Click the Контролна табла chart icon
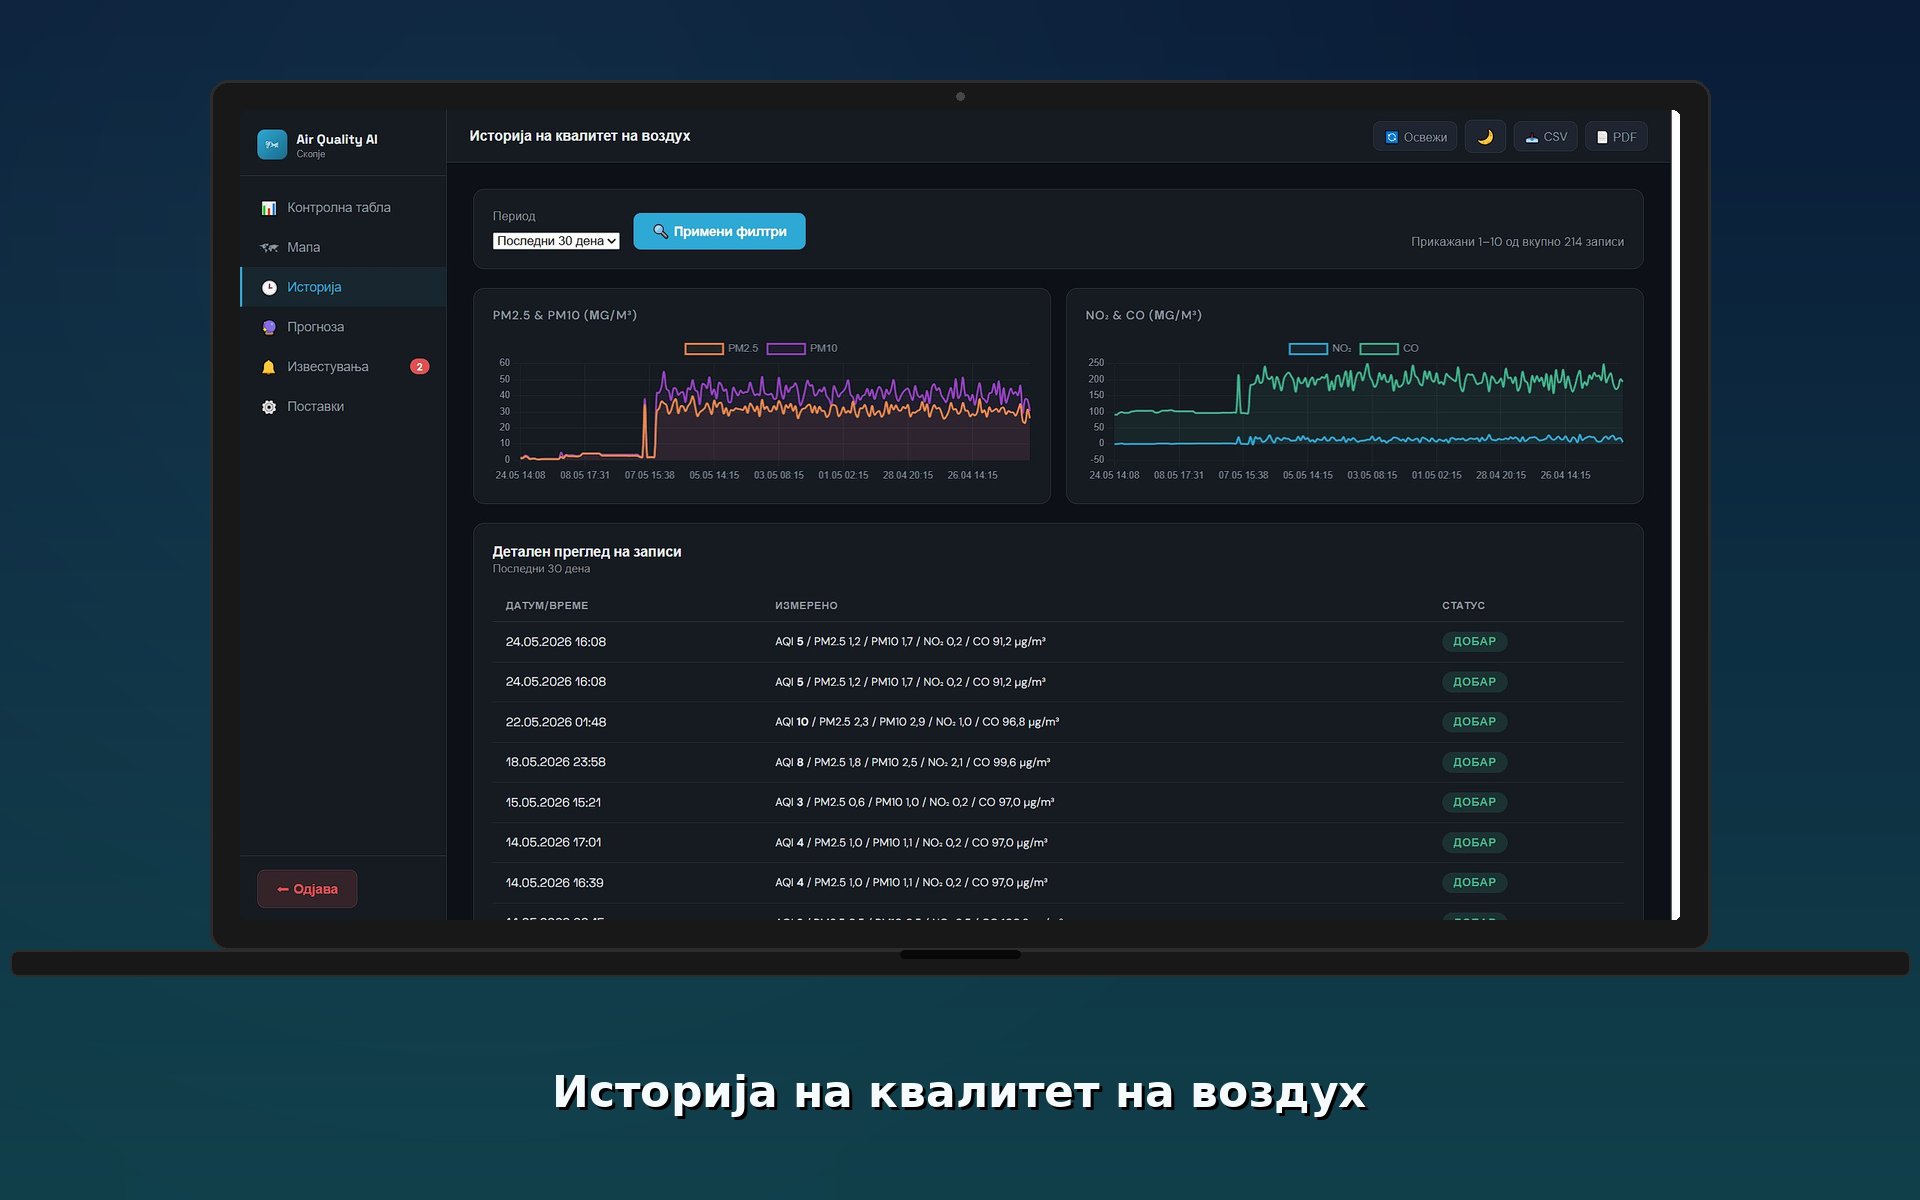The width and height of the screenshot is (1920, 1200). coord(269,208)
